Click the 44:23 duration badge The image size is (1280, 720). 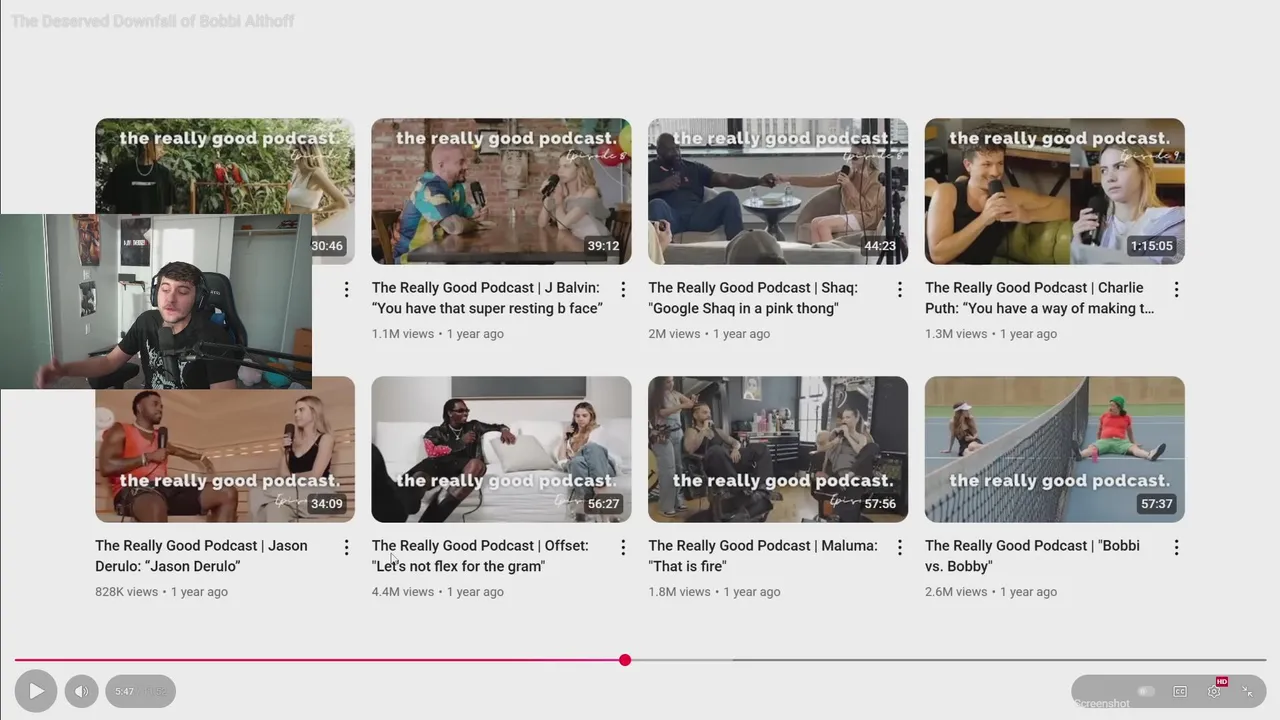(x=880, y=246)
